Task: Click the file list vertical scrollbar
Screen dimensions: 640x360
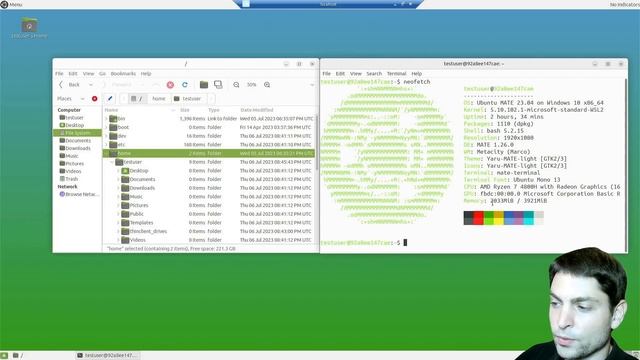Action: [317, 143]
